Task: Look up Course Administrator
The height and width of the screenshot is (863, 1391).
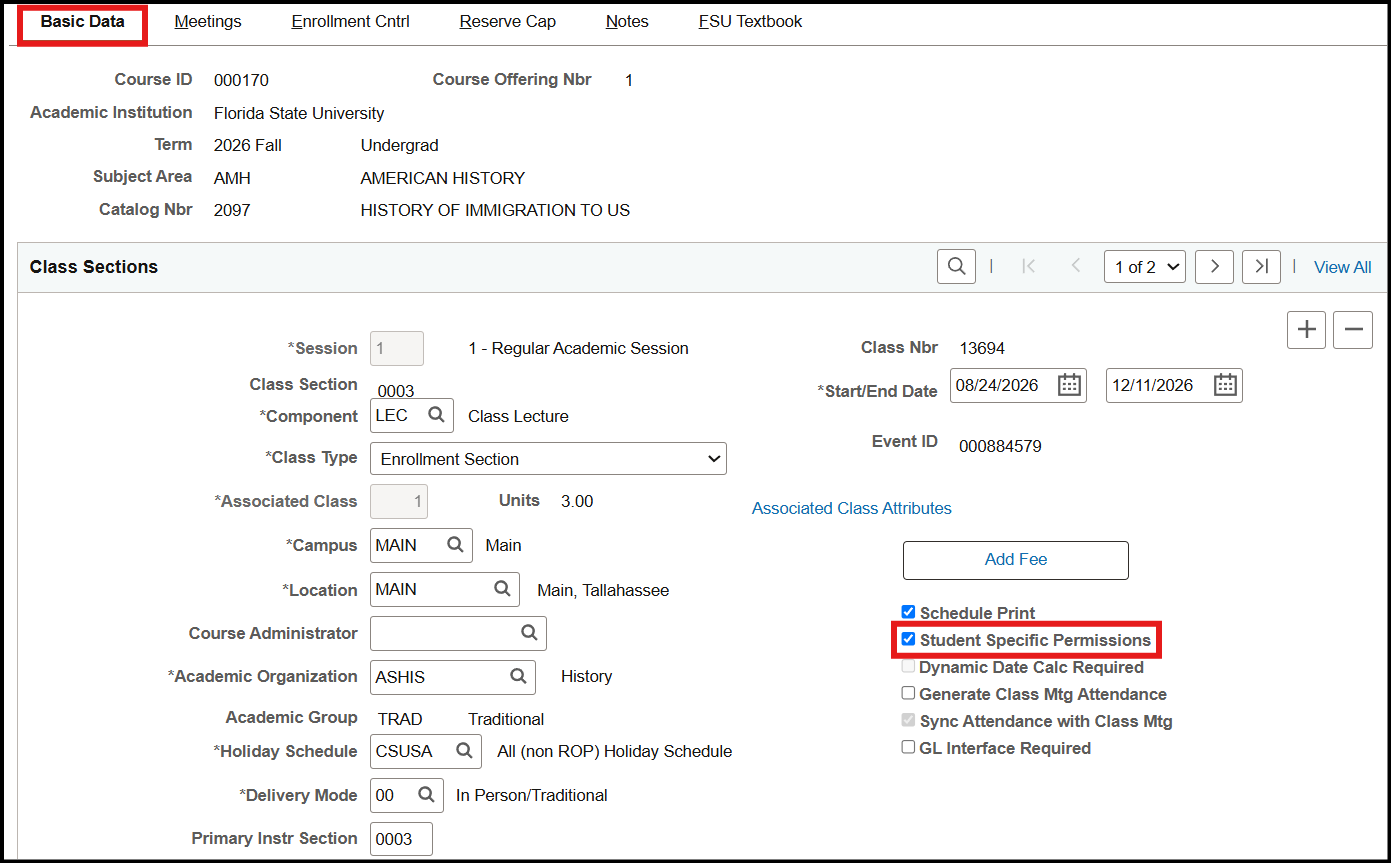Action: pyautogui.click(x=529, y=633)
